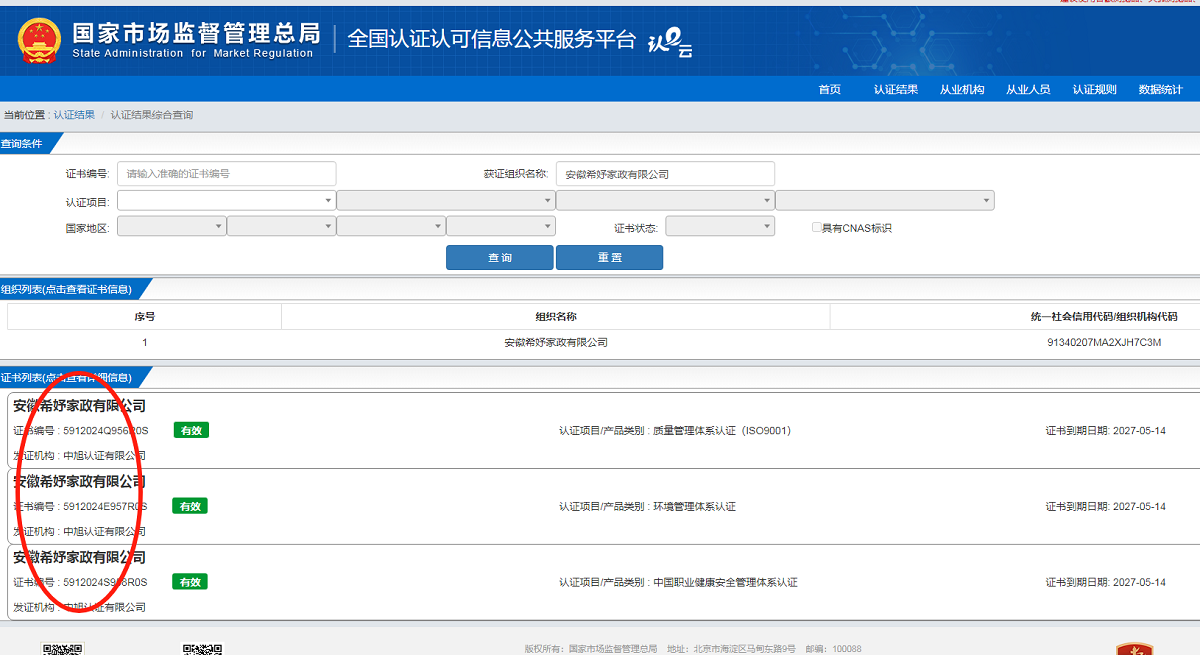Click 有效 badge on 环境管理体系 certificate
This screenshot has width=1200, height=655.
(x=190, y=506)
